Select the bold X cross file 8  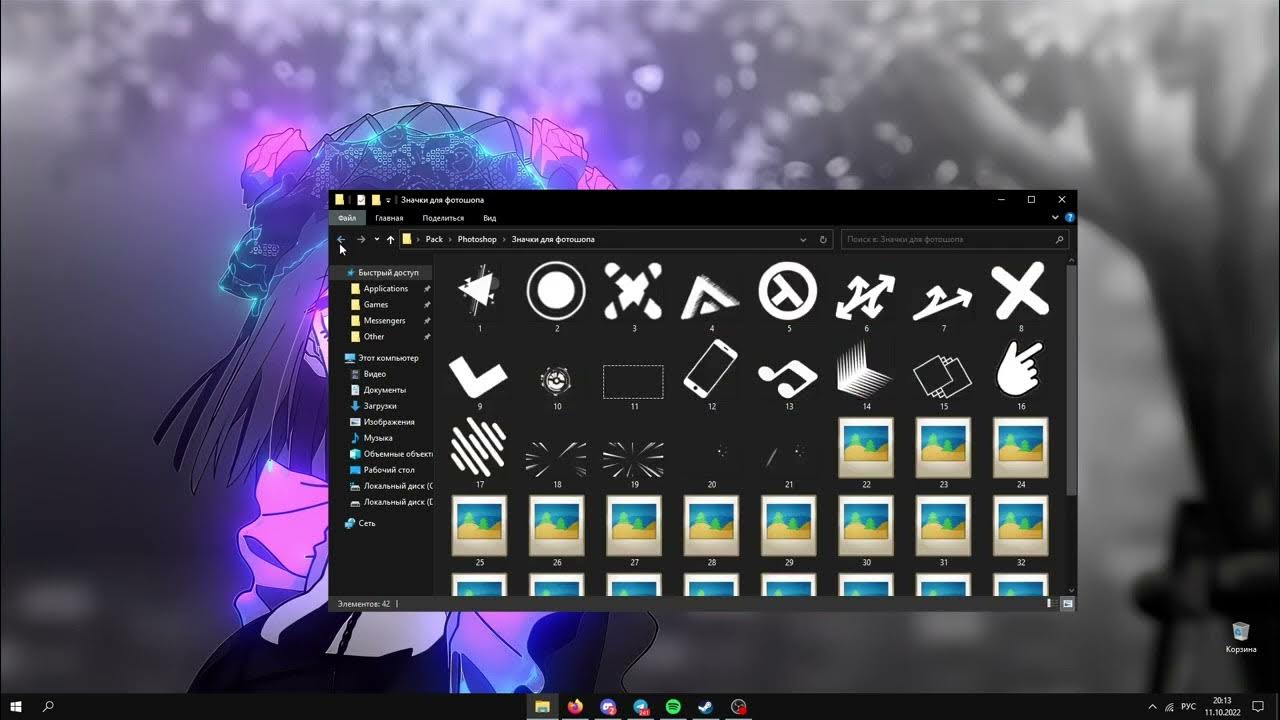[x=1021, y=291]
